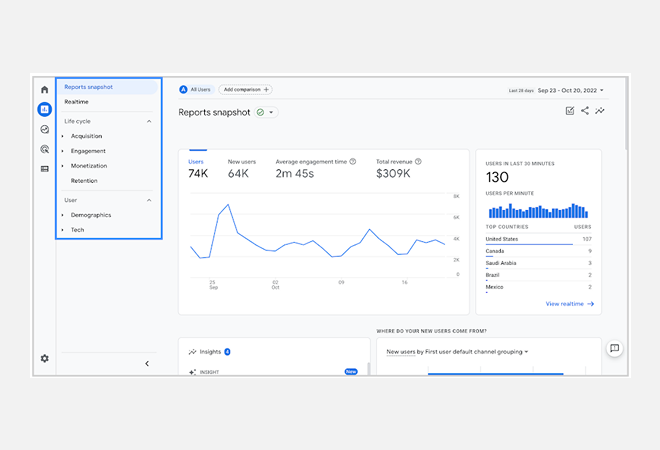Open the Customize report edit icon
Image resolution: width=660 pixels, height=450 pixels.
coord(570,111)
